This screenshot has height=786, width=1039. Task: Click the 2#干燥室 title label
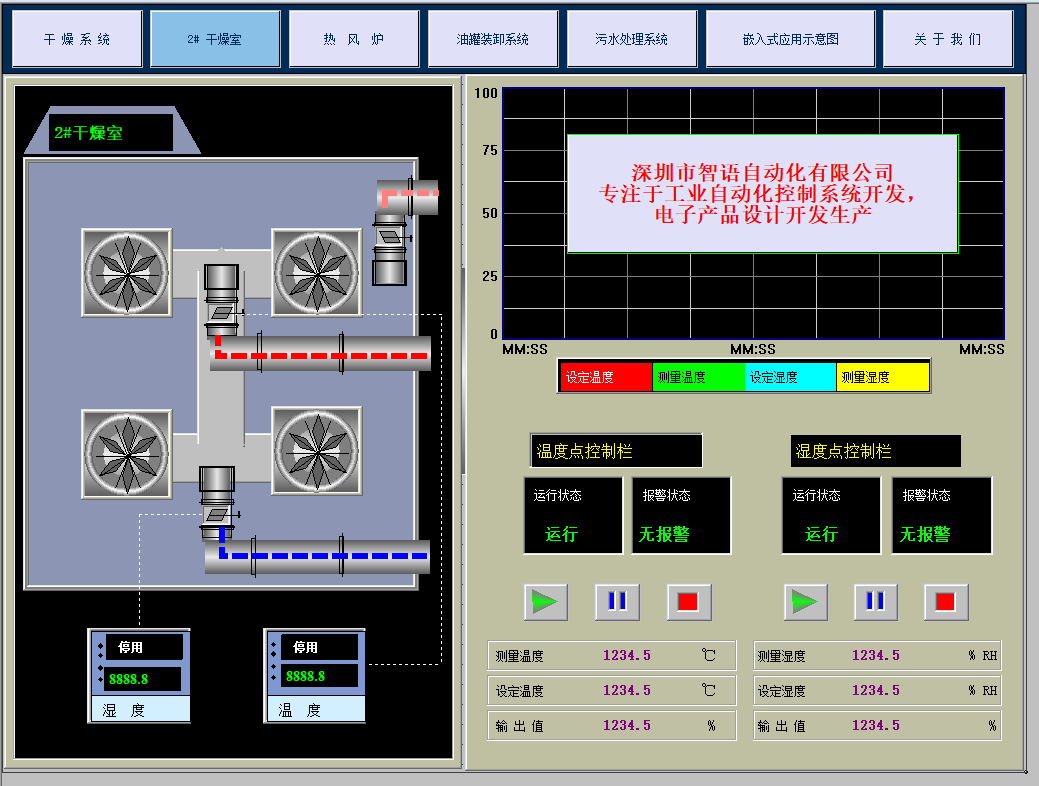(111, 133)
